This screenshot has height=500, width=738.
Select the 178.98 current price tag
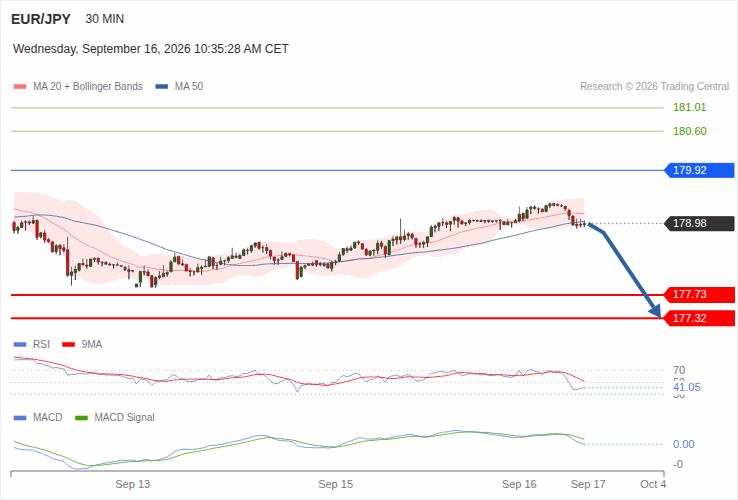tap(699, 223)
